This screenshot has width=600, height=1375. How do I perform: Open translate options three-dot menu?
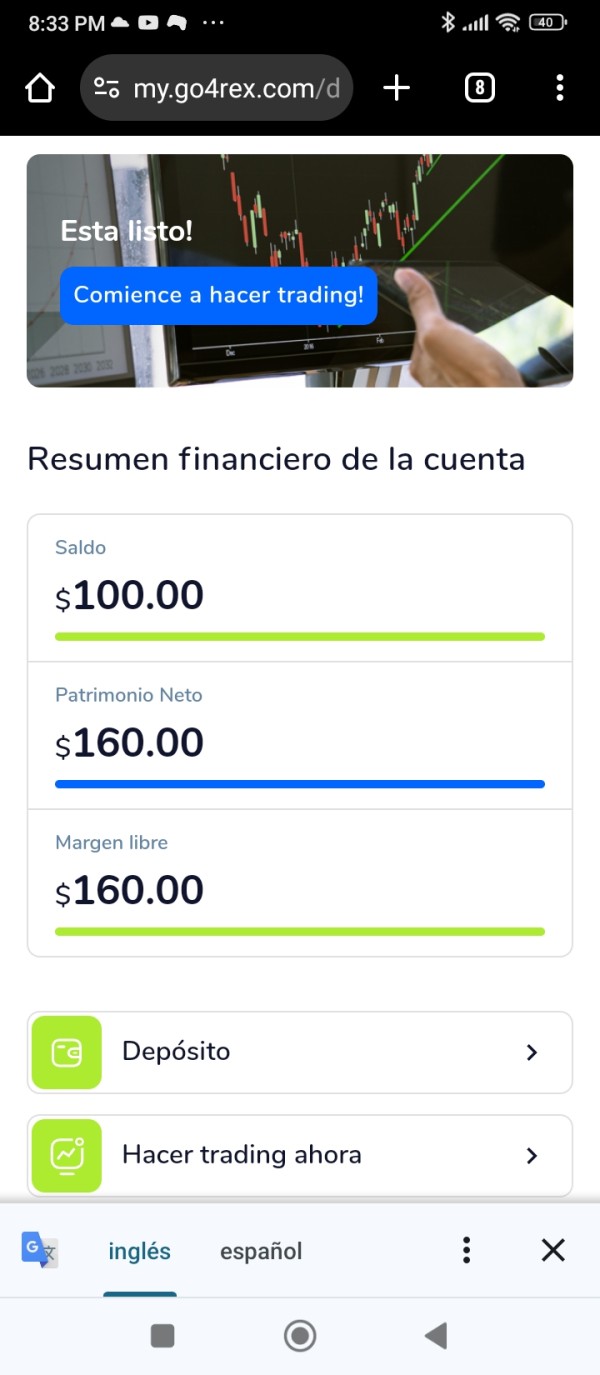point(466,1250)
